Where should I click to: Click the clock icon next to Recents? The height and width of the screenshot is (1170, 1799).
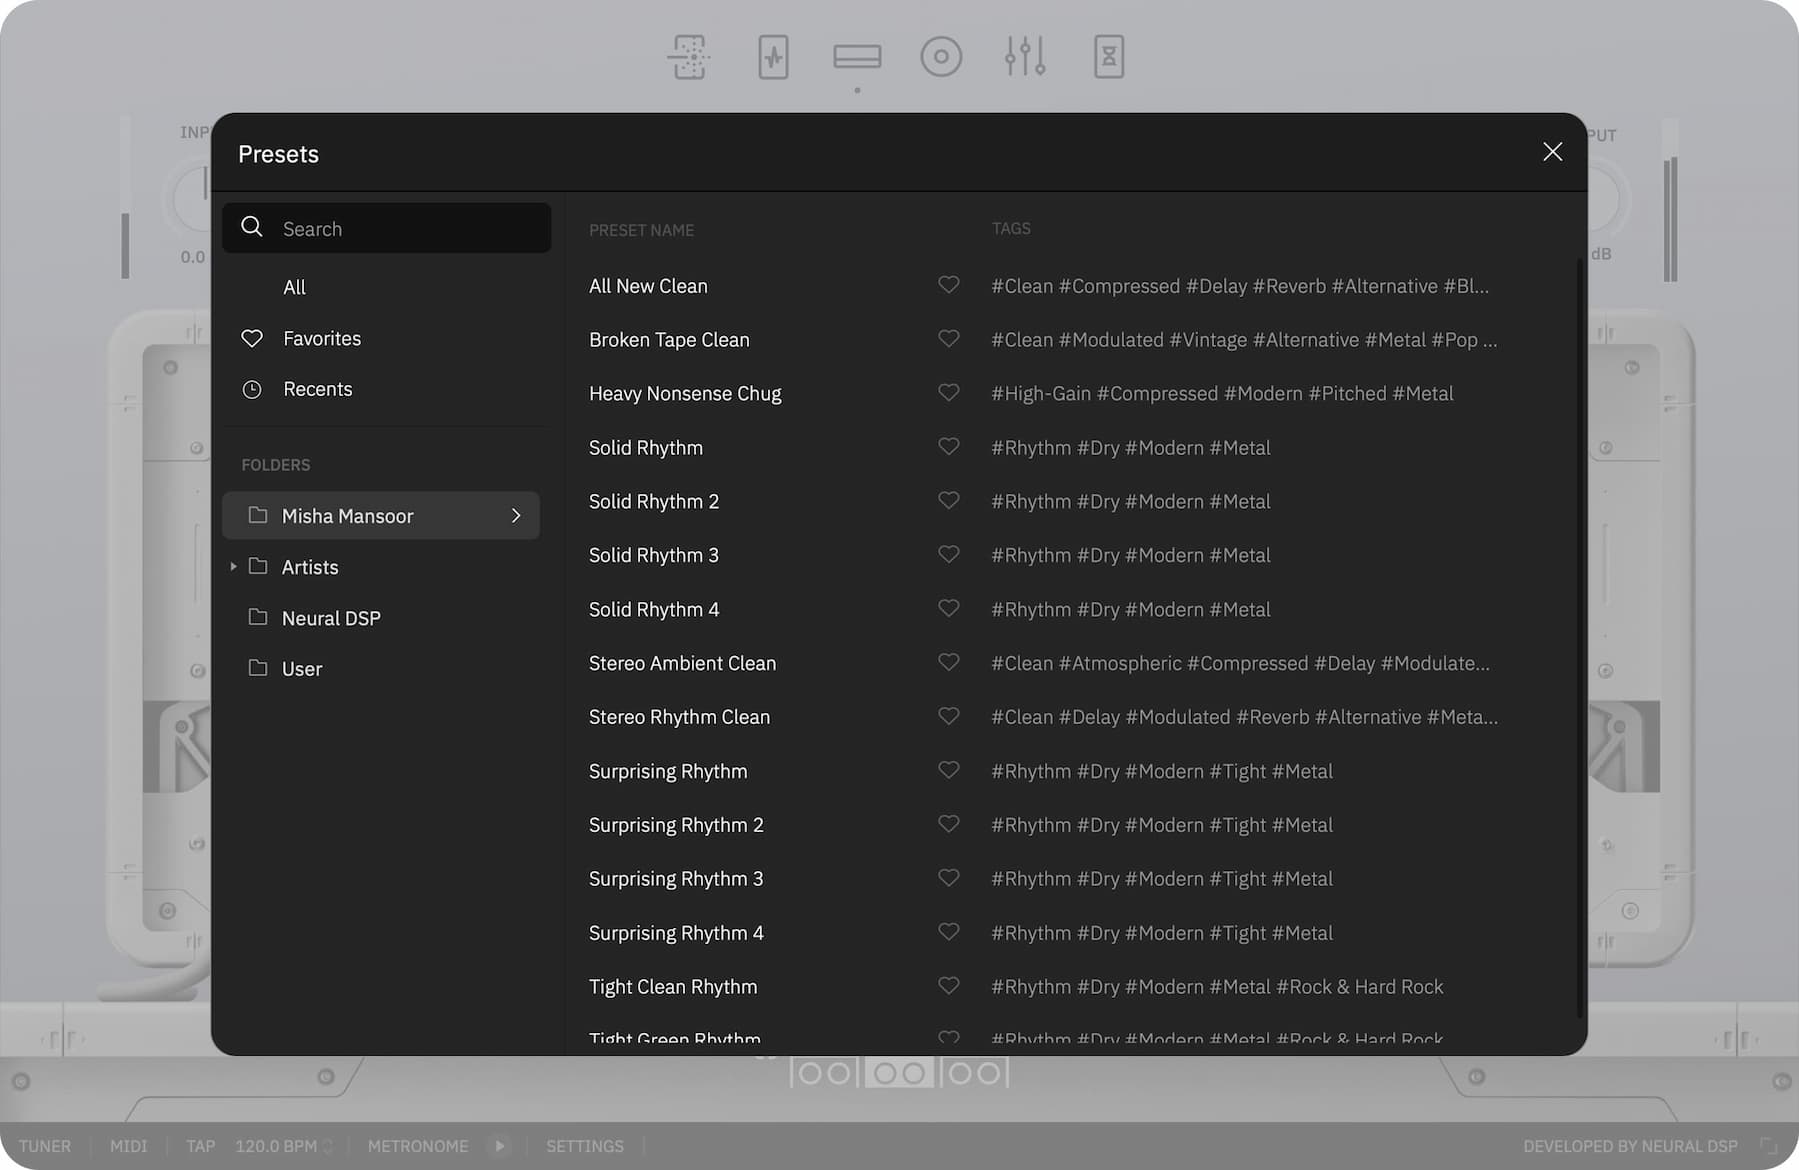coord(252,389)
